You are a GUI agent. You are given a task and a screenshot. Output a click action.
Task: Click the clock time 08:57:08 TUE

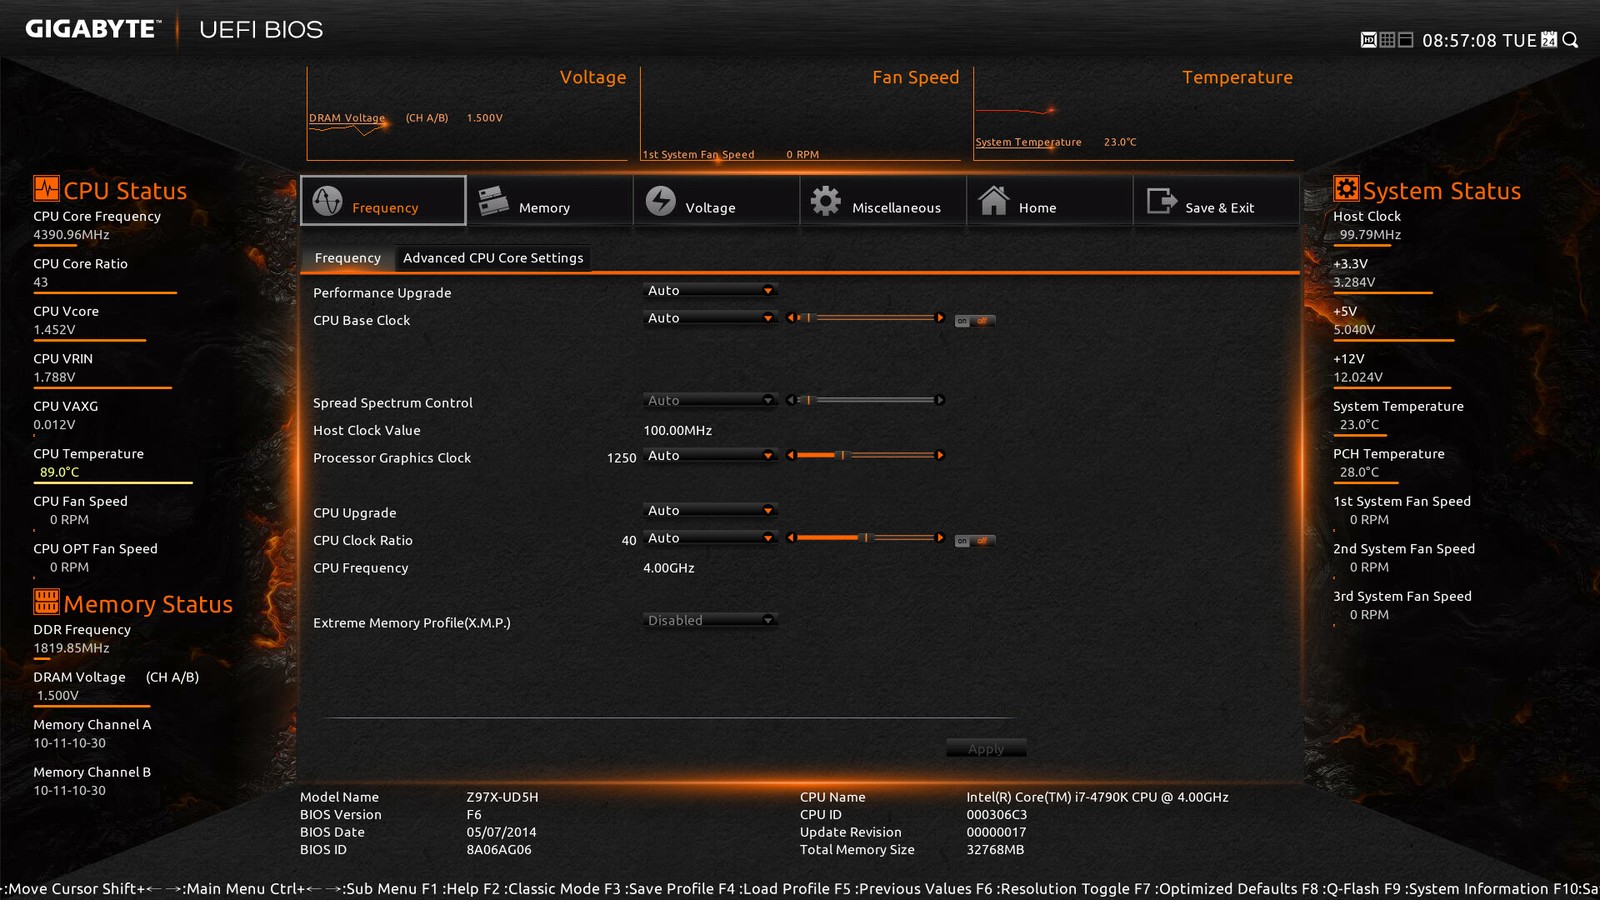[1479, 40]
